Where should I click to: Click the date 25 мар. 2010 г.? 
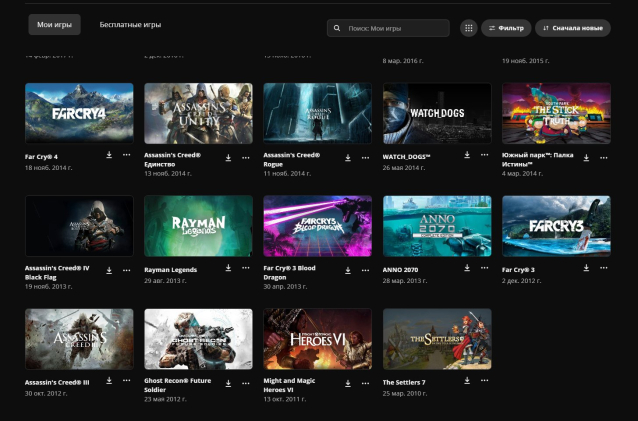[404, 393]
